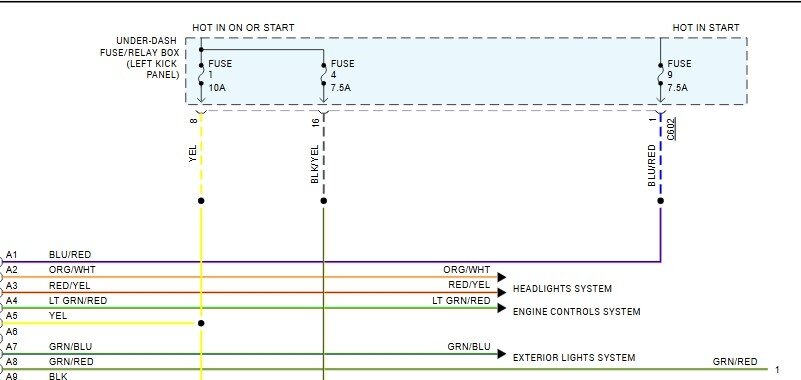Open the ENGINE CONTROLS SYSTEM reference

coord(576,312)
